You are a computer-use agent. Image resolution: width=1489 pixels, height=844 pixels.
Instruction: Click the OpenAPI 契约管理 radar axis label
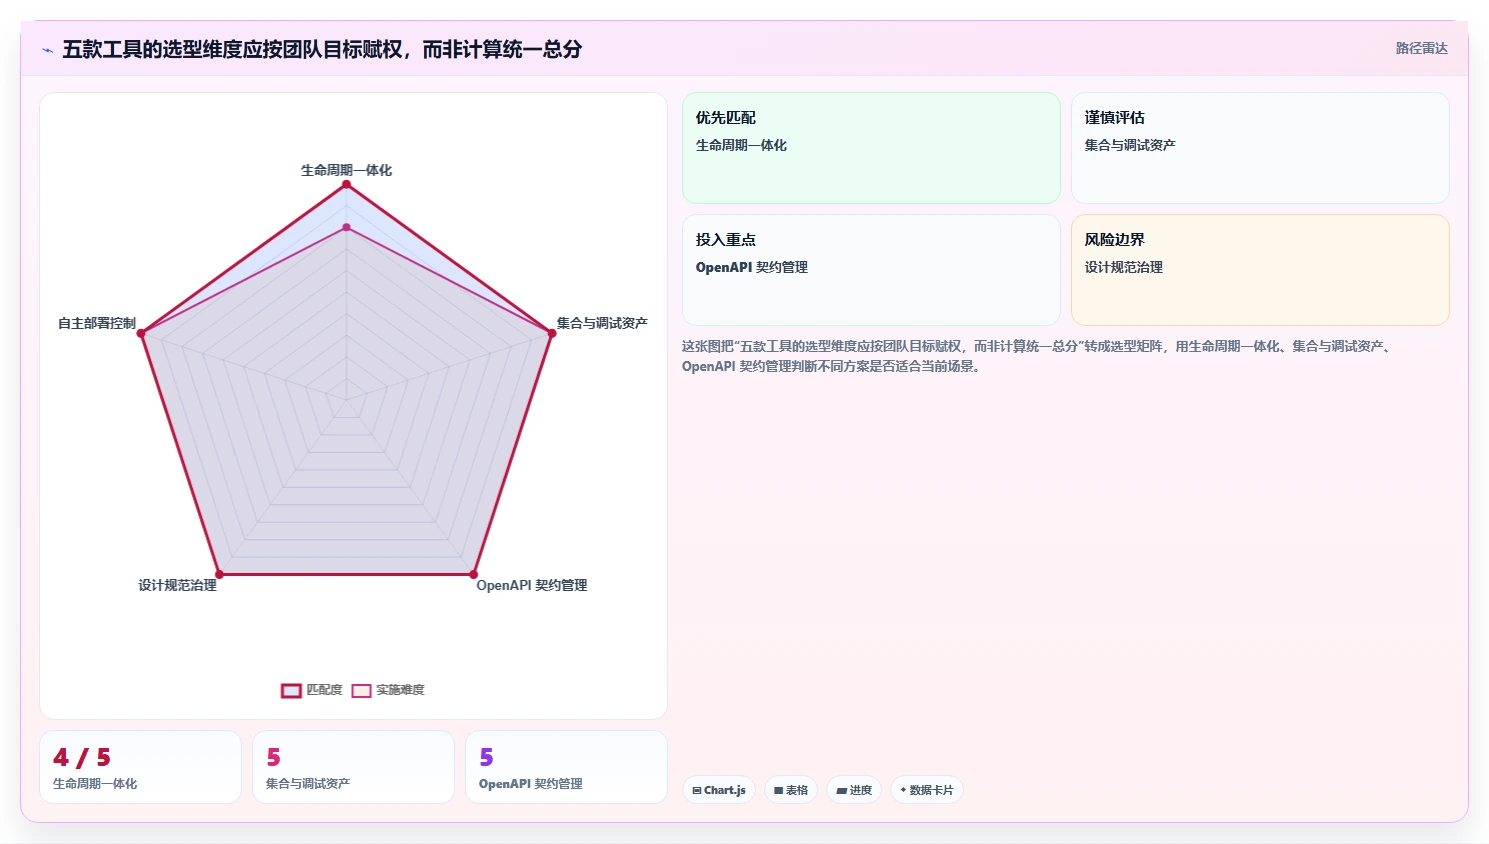coord(532,585)
